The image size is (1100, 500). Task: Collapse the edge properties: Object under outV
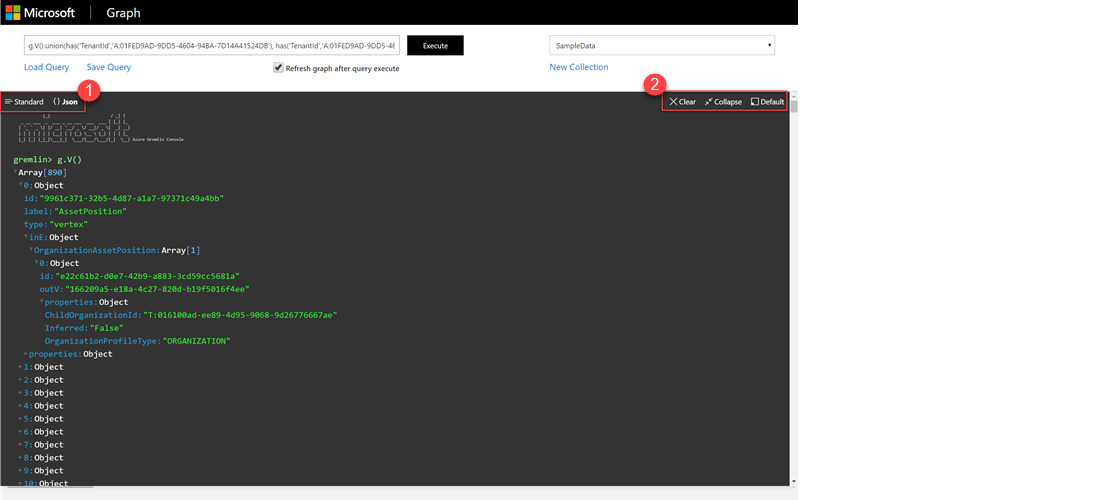tap(41, 302)
